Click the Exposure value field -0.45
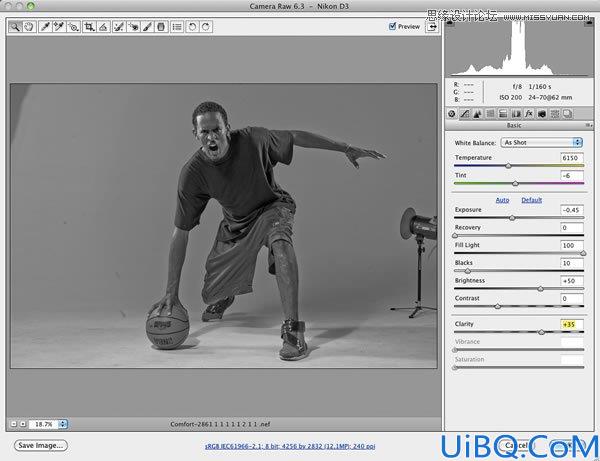Image resolution: width=600 pixels, height=461 pixels. pos(572,210)
